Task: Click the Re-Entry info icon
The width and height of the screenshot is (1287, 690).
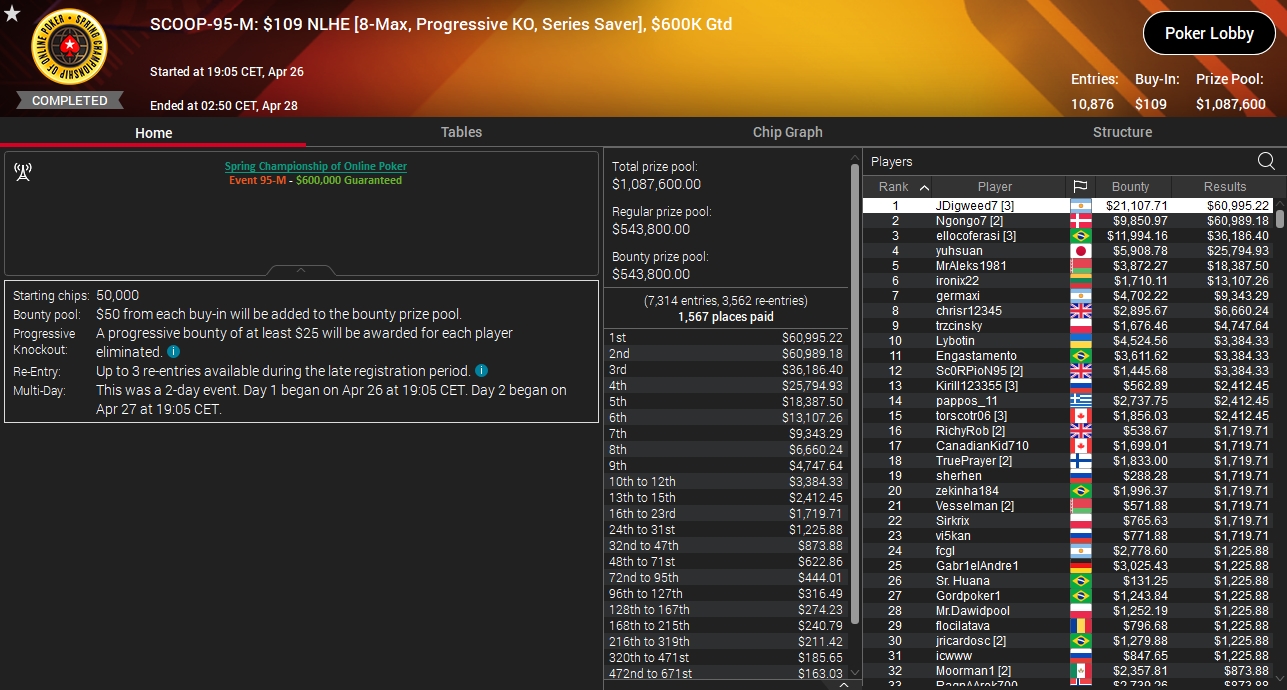Action: click(481, 371)
